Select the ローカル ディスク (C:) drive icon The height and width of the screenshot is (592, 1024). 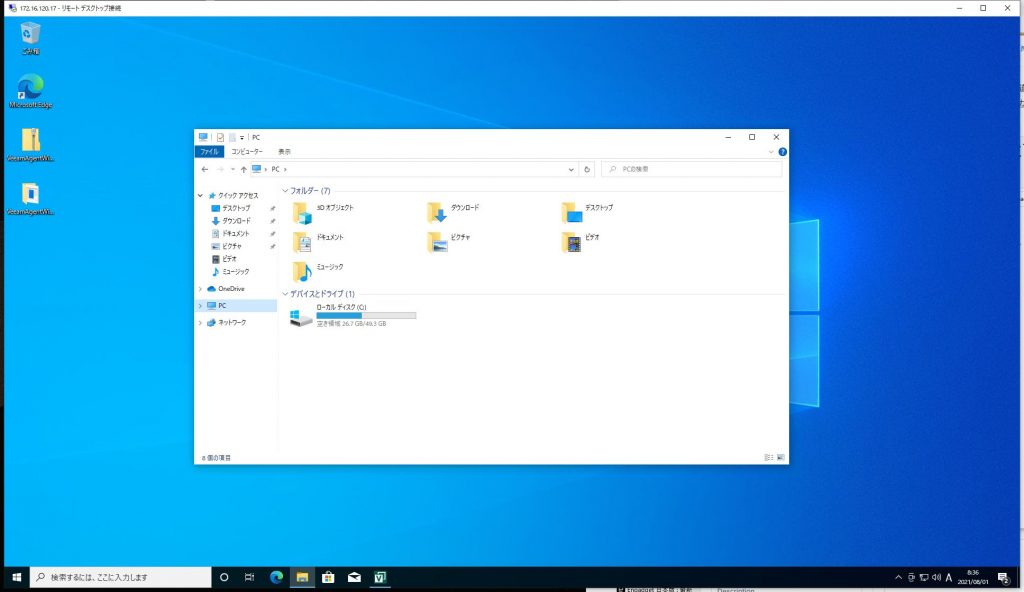coord(301,318)
